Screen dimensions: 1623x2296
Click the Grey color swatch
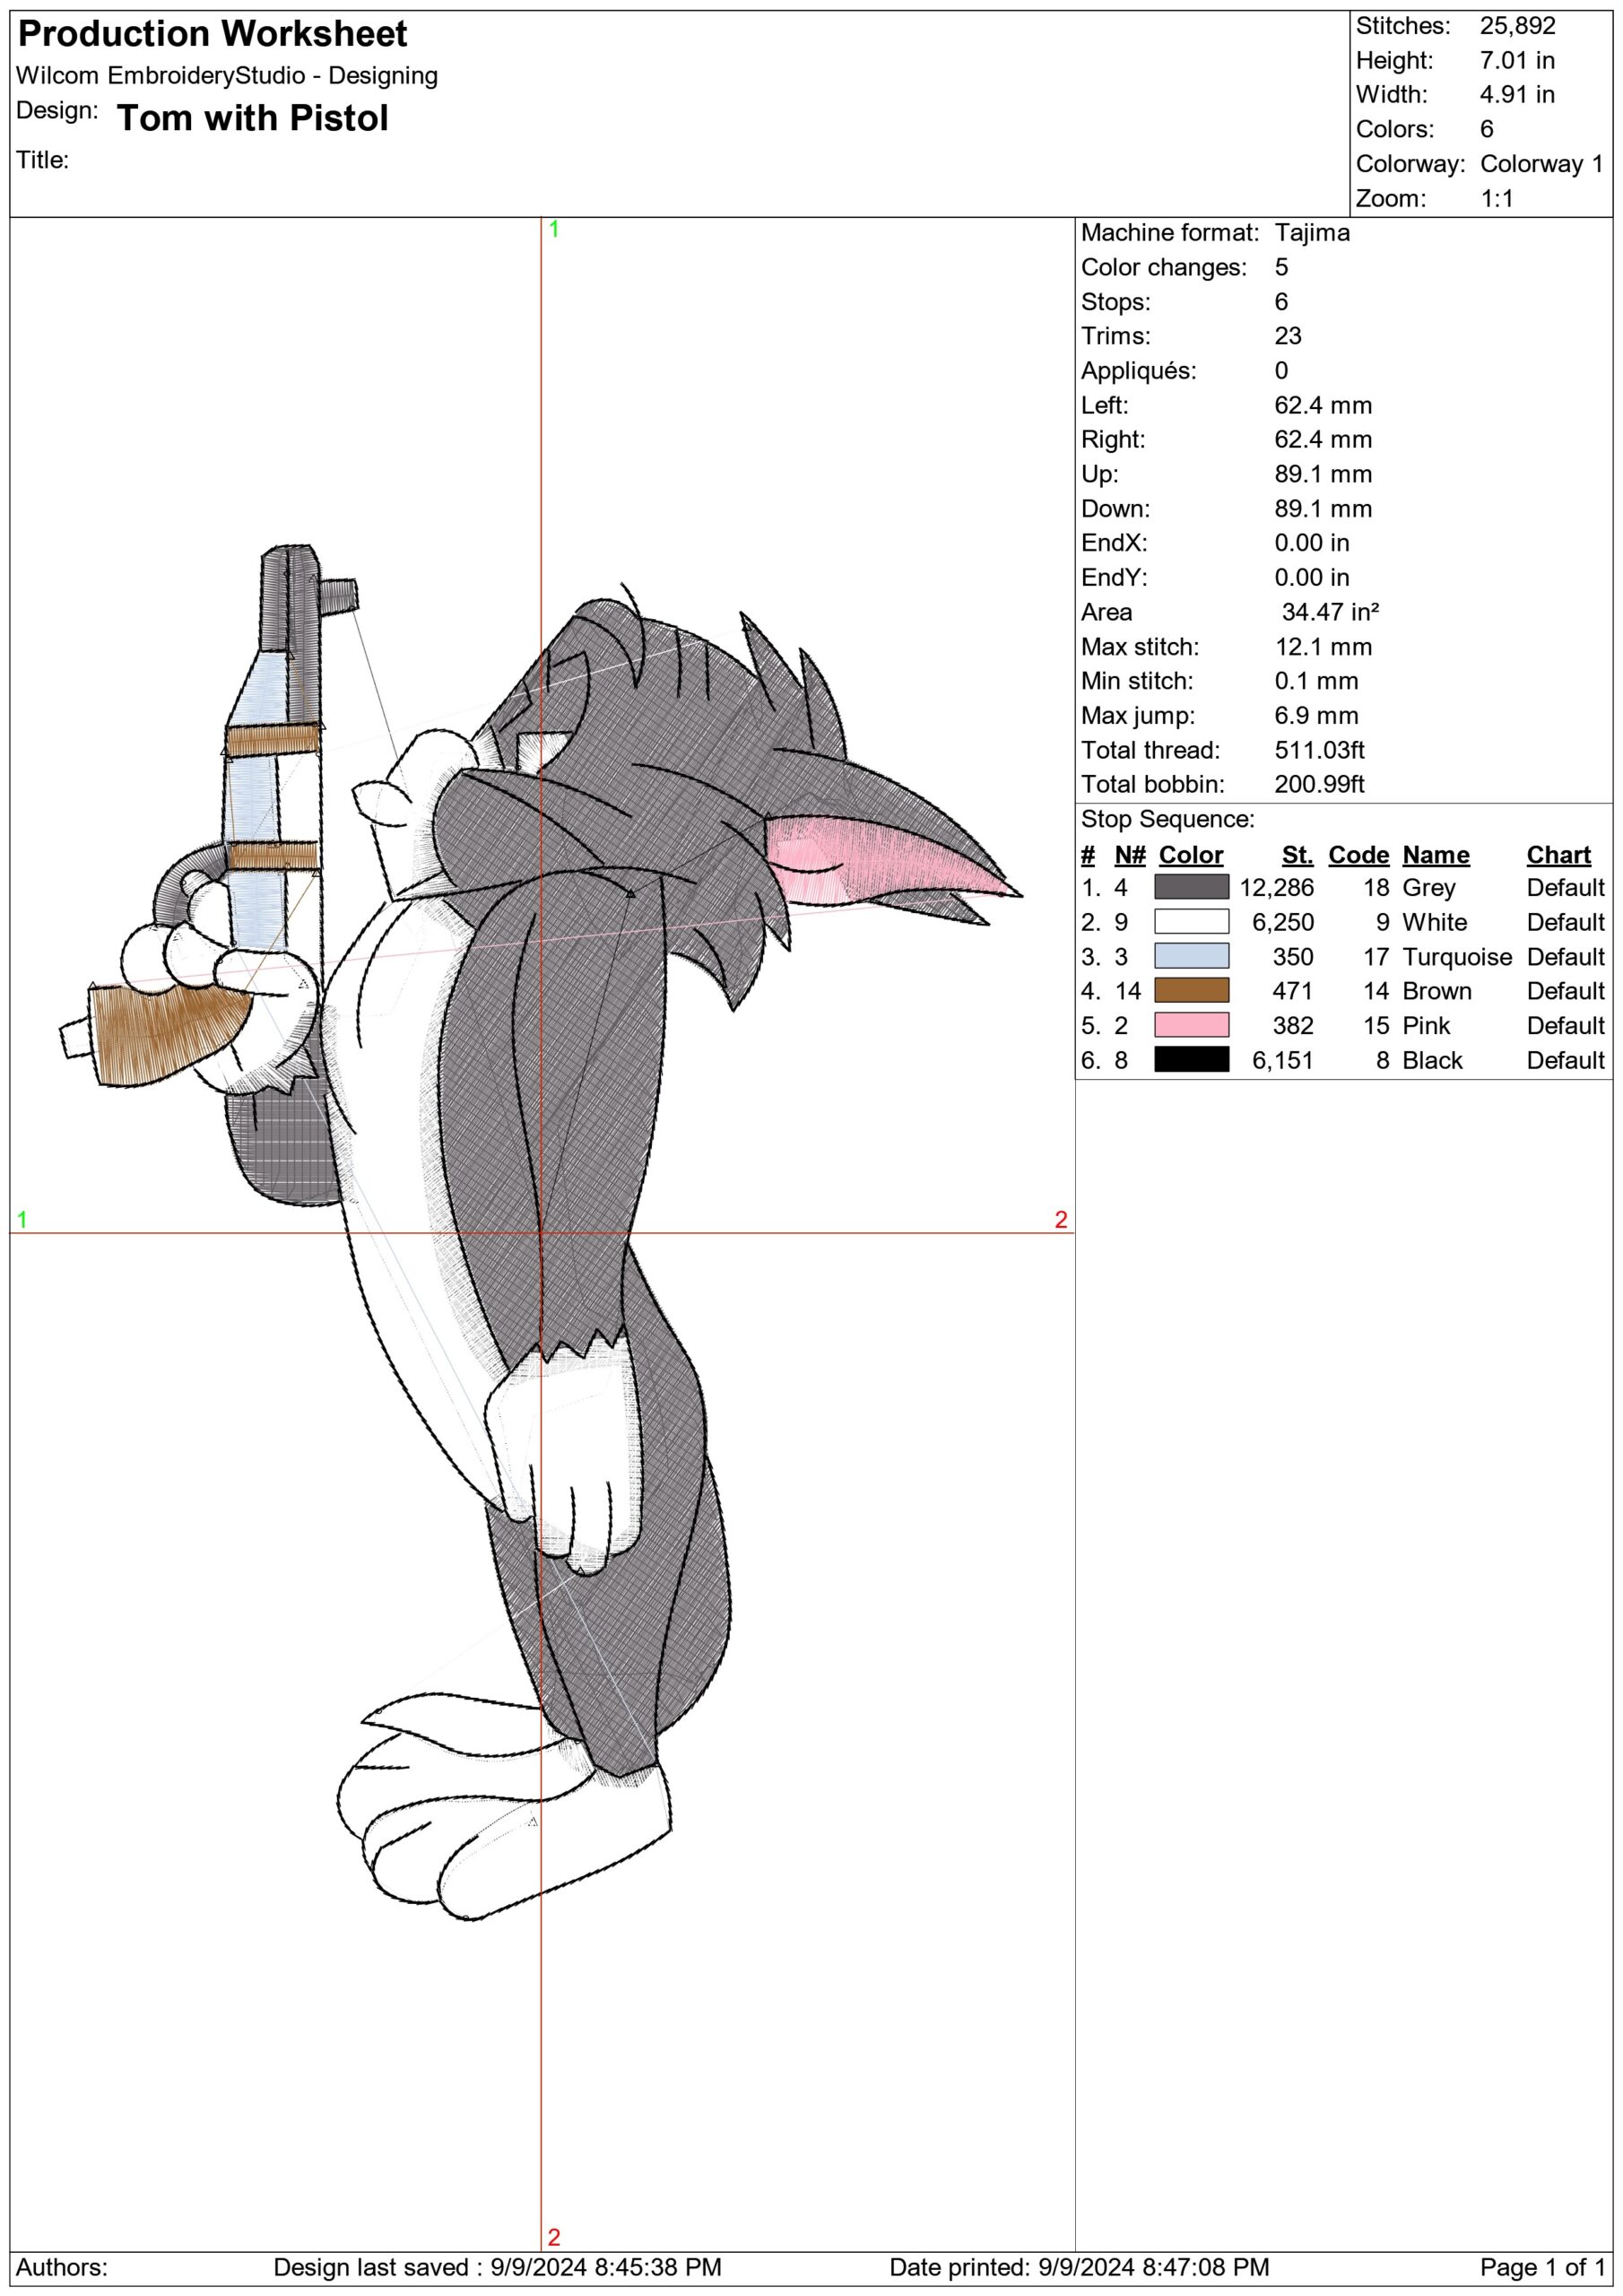click(x=1191, y=887)
